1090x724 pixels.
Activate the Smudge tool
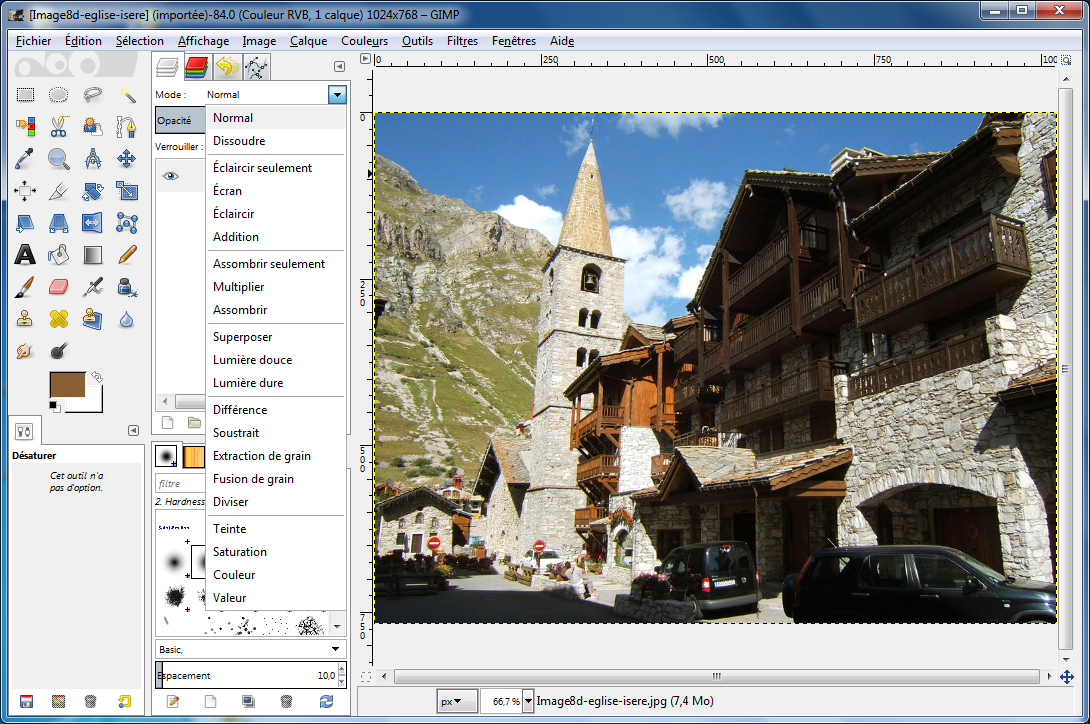click(25, 351)
